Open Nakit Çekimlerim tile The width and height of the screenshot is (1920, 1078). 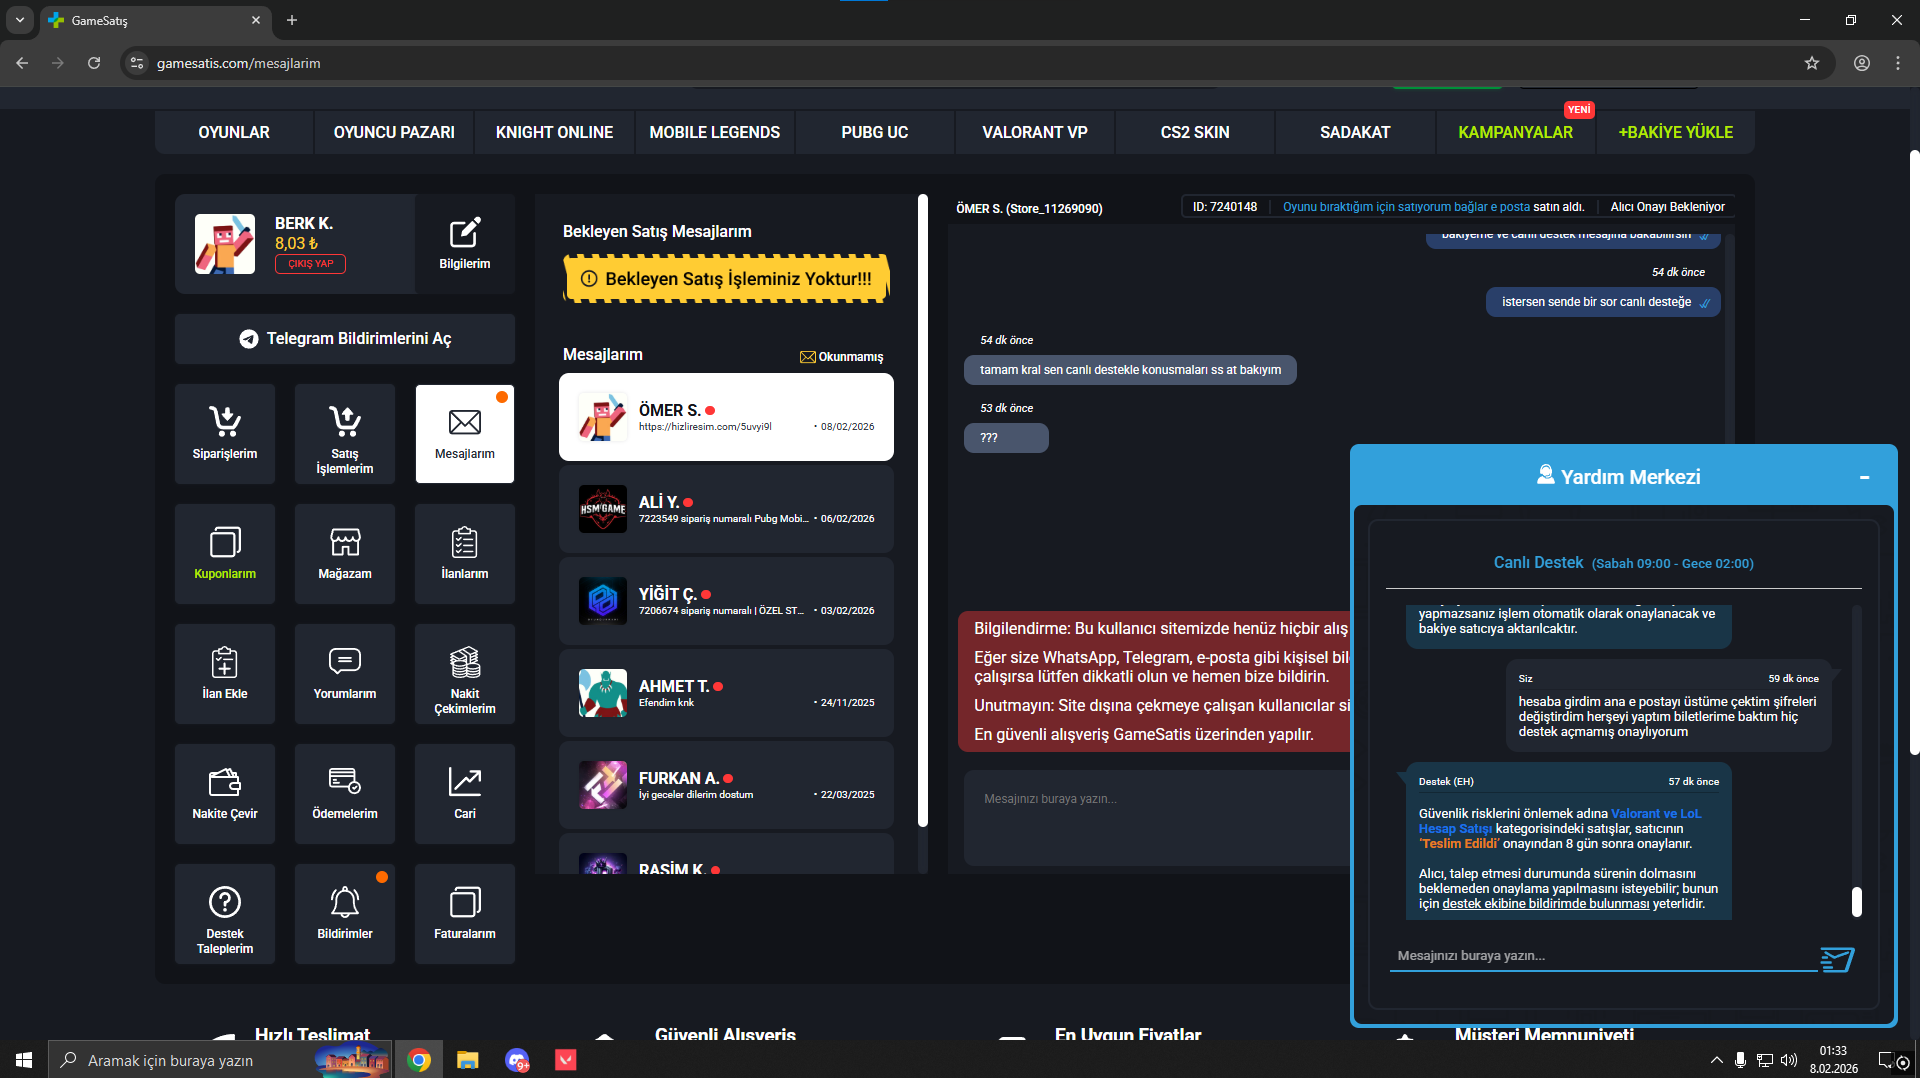[x=465, y=674]
